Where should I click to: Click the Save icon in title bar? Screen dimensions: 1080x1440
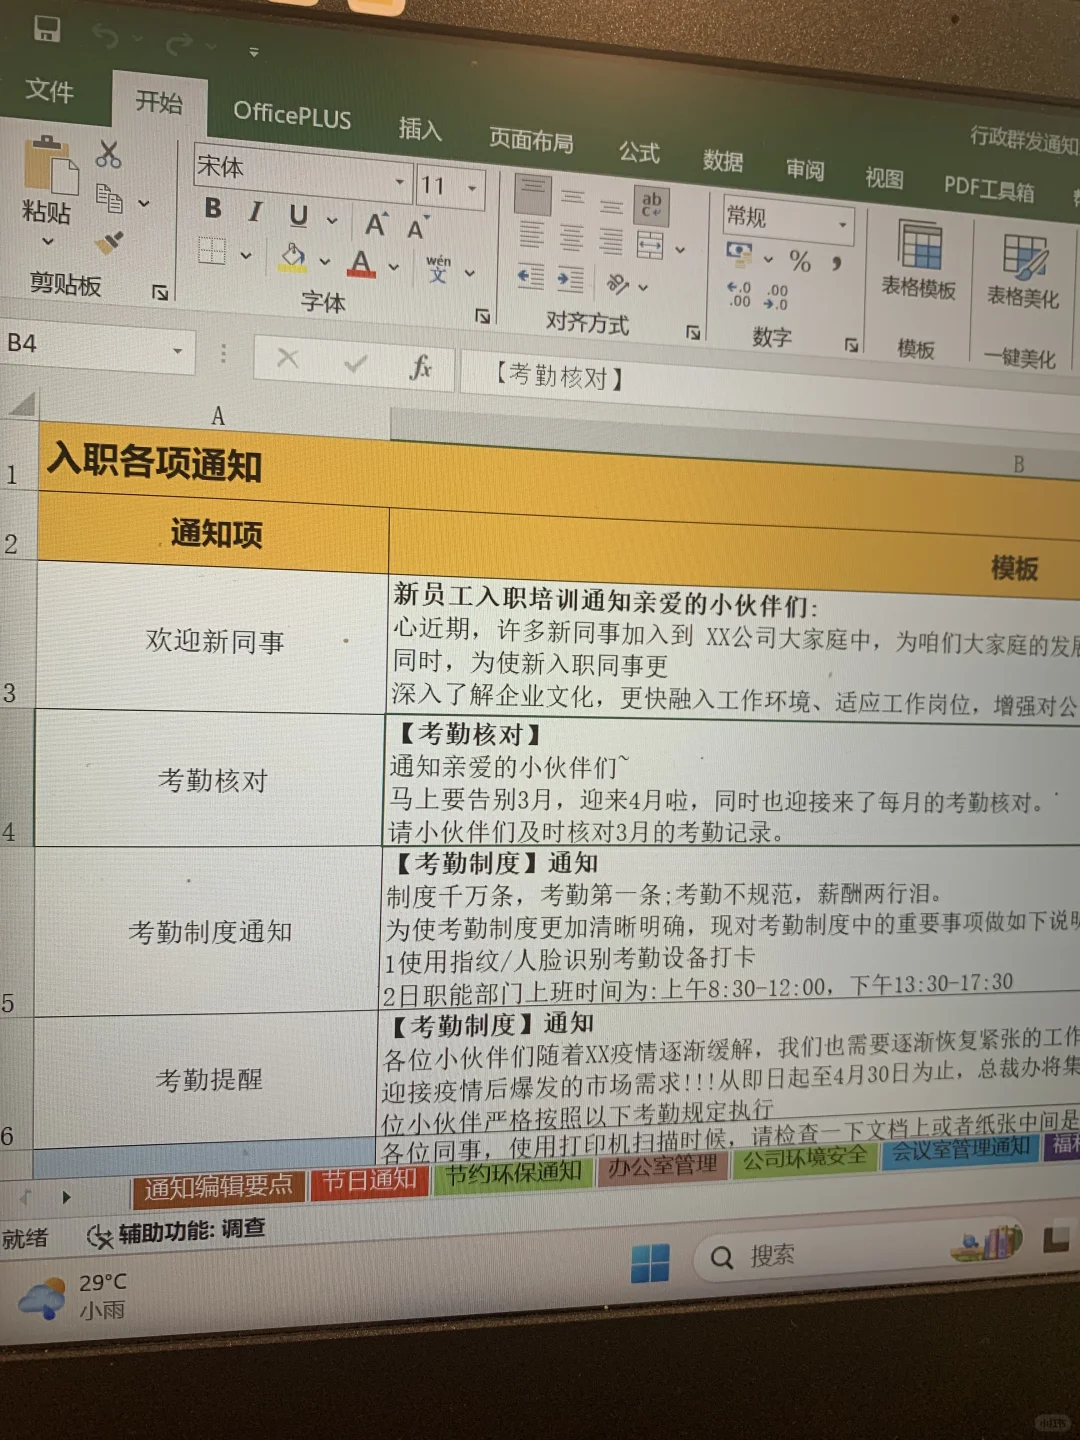click(x=46, y=30)
